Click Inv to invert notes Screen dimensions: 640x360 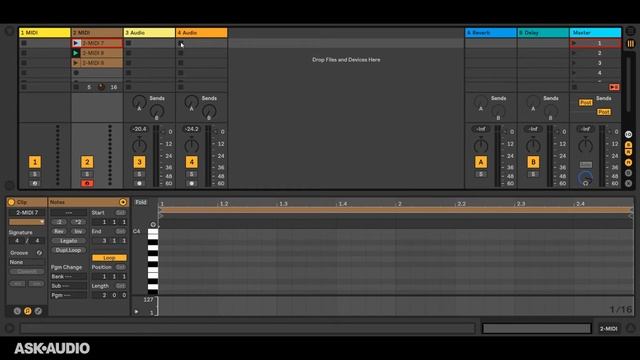pyautogui.click(x=78, y=231)
